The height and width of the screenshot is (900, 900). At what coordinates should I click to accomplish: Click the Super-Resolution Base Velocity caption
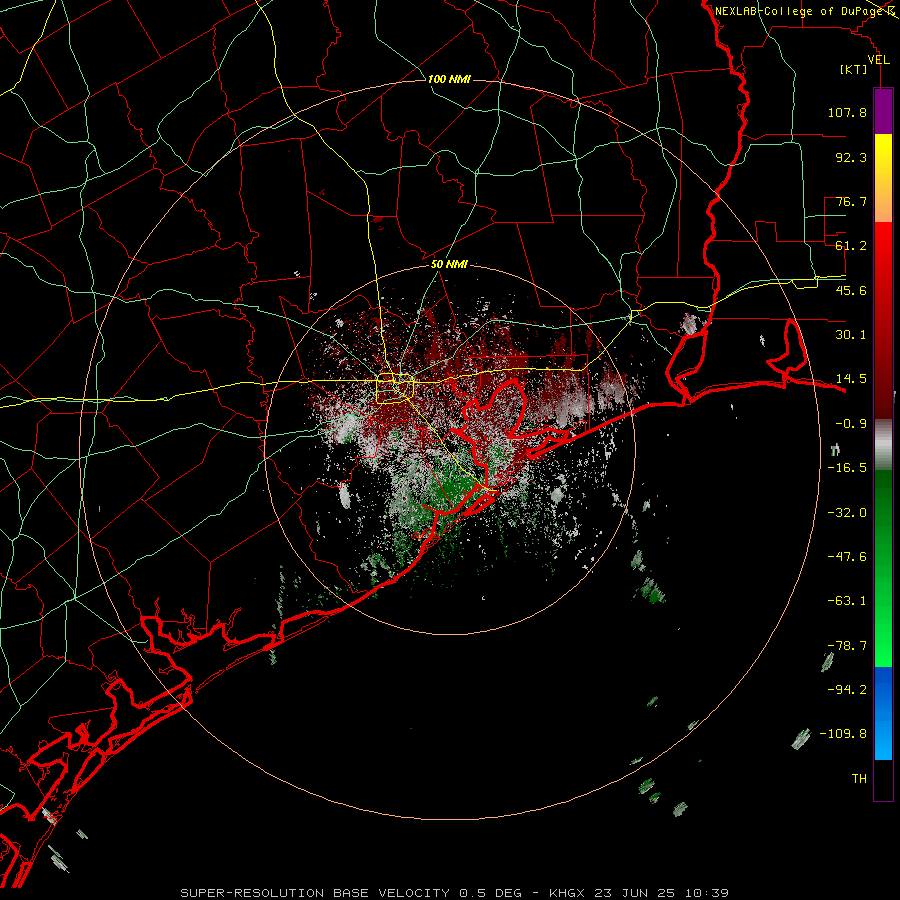455,893
